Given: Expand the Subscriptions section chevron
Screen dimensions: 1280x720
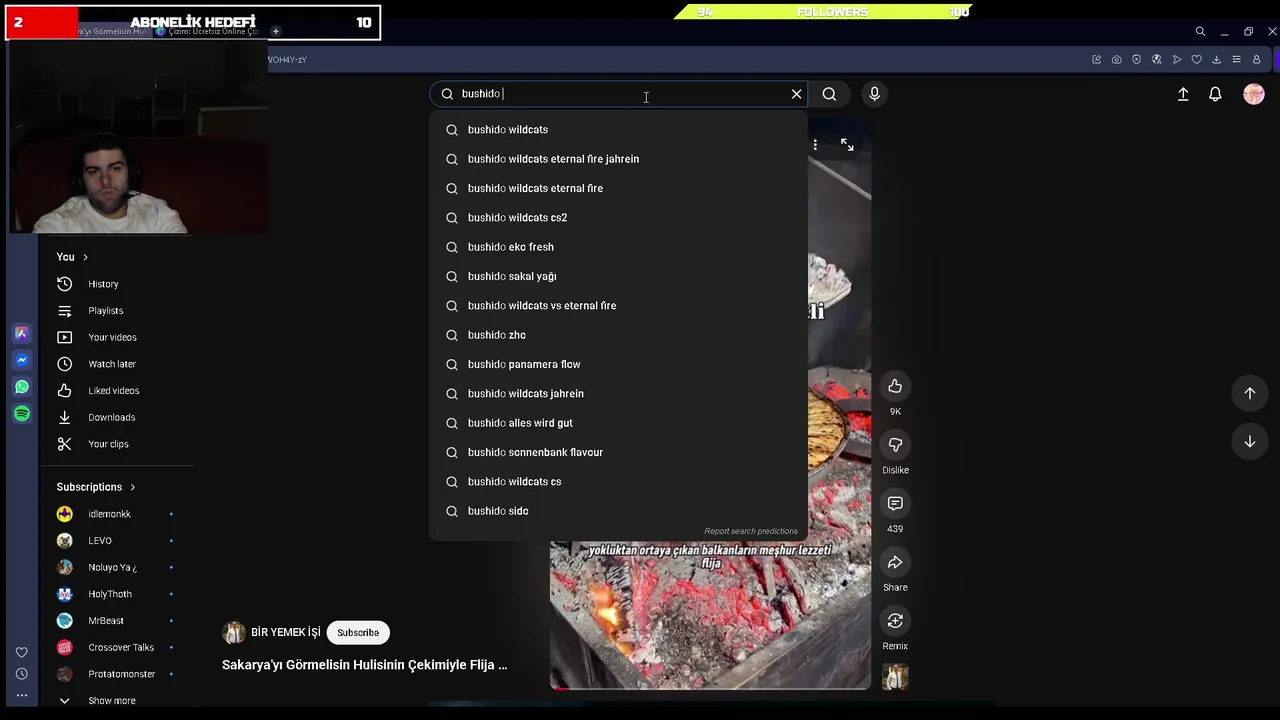Looking at the screenshot, I should 132,487.
